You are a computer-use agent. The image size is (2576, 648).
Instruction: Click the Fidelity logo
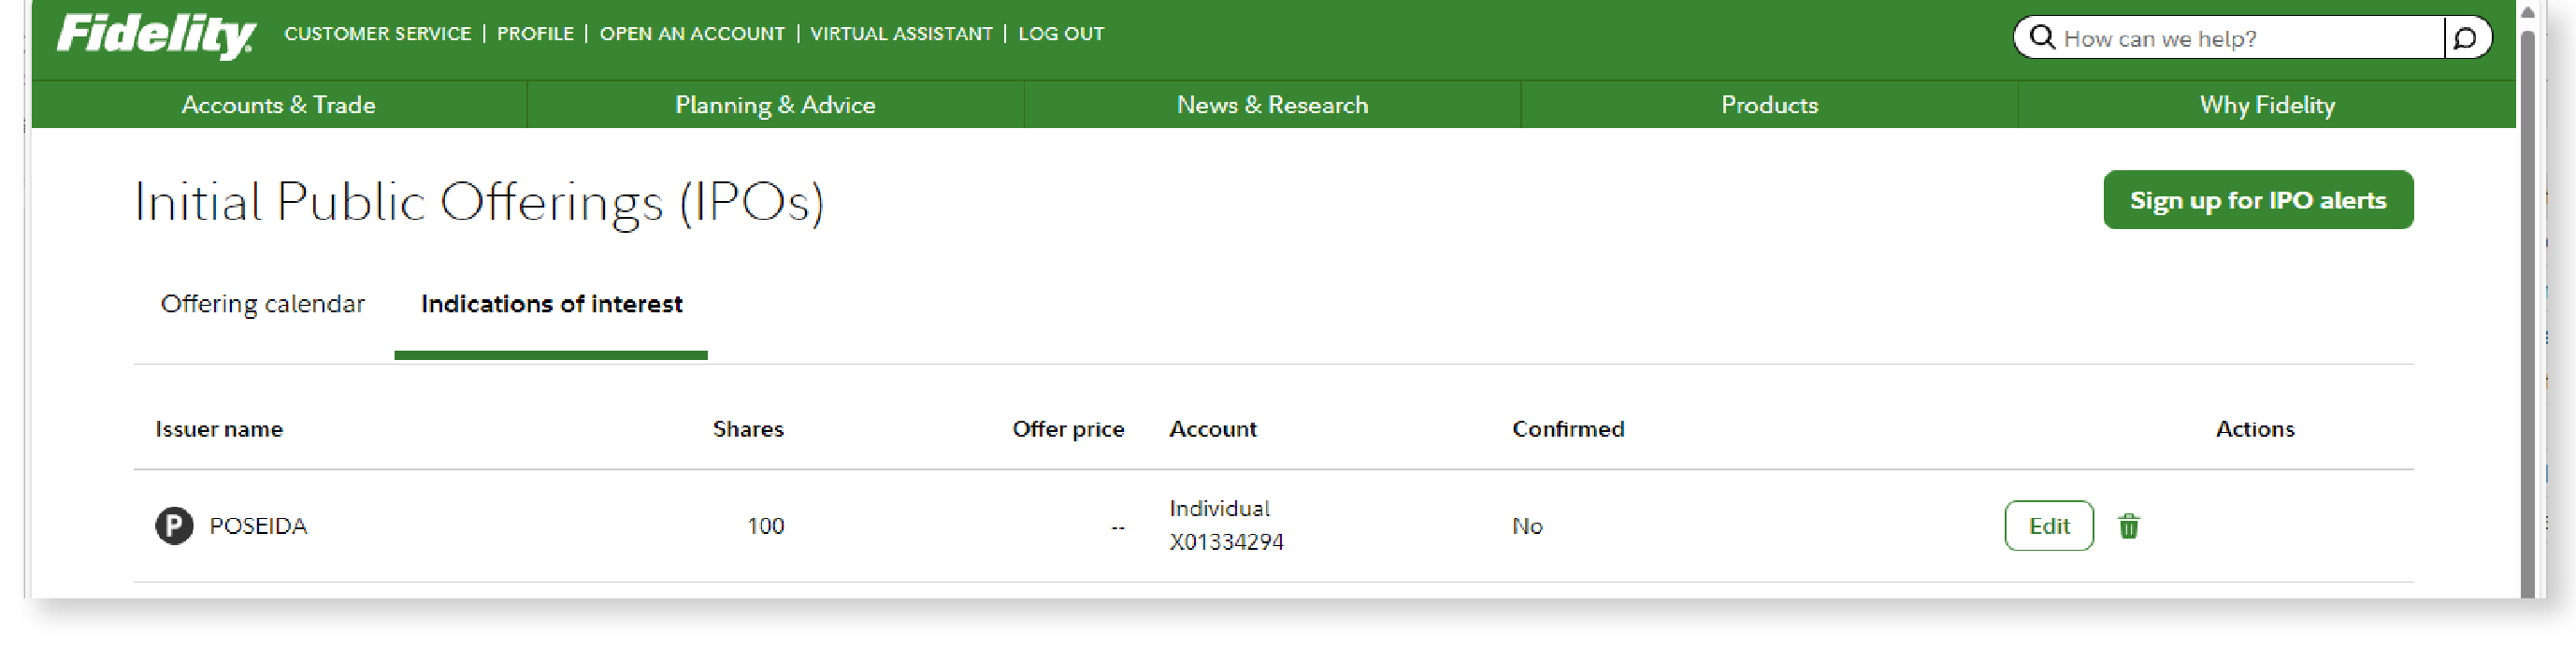(x=156, y=36)
